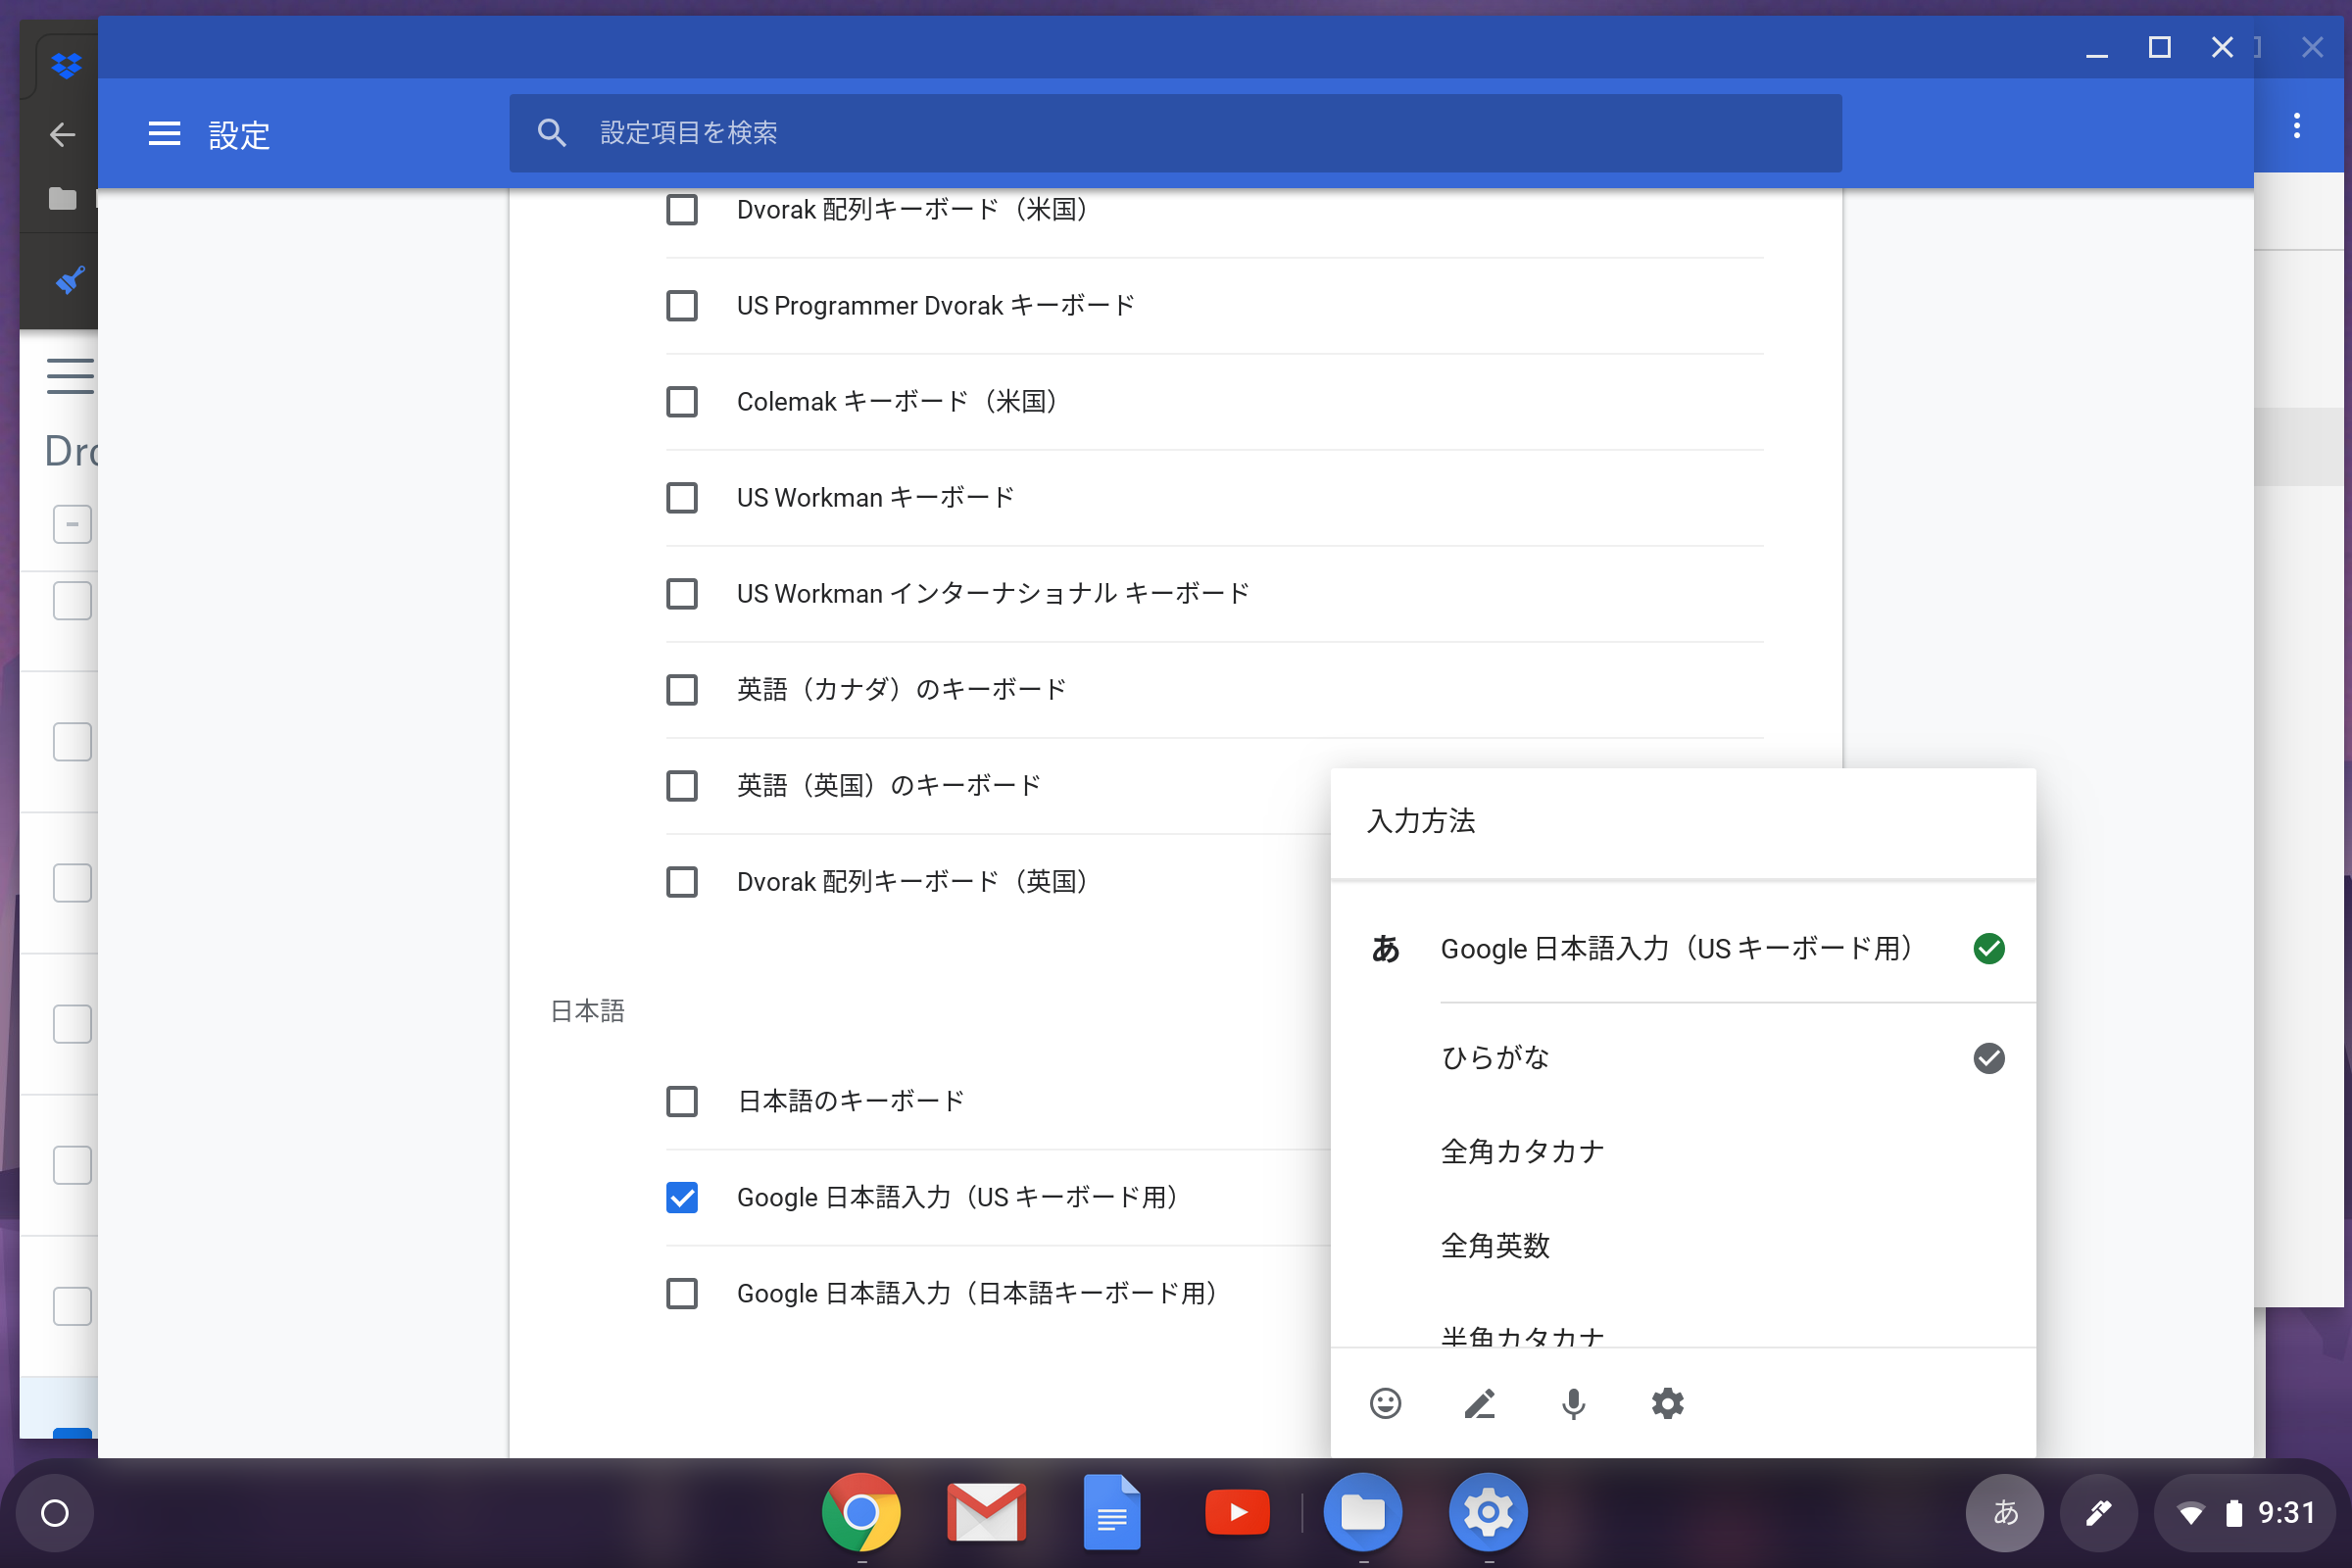Screen dimensions: 2352x1568
Task: Open the あ input method tray
Action: point(2004,1512)
